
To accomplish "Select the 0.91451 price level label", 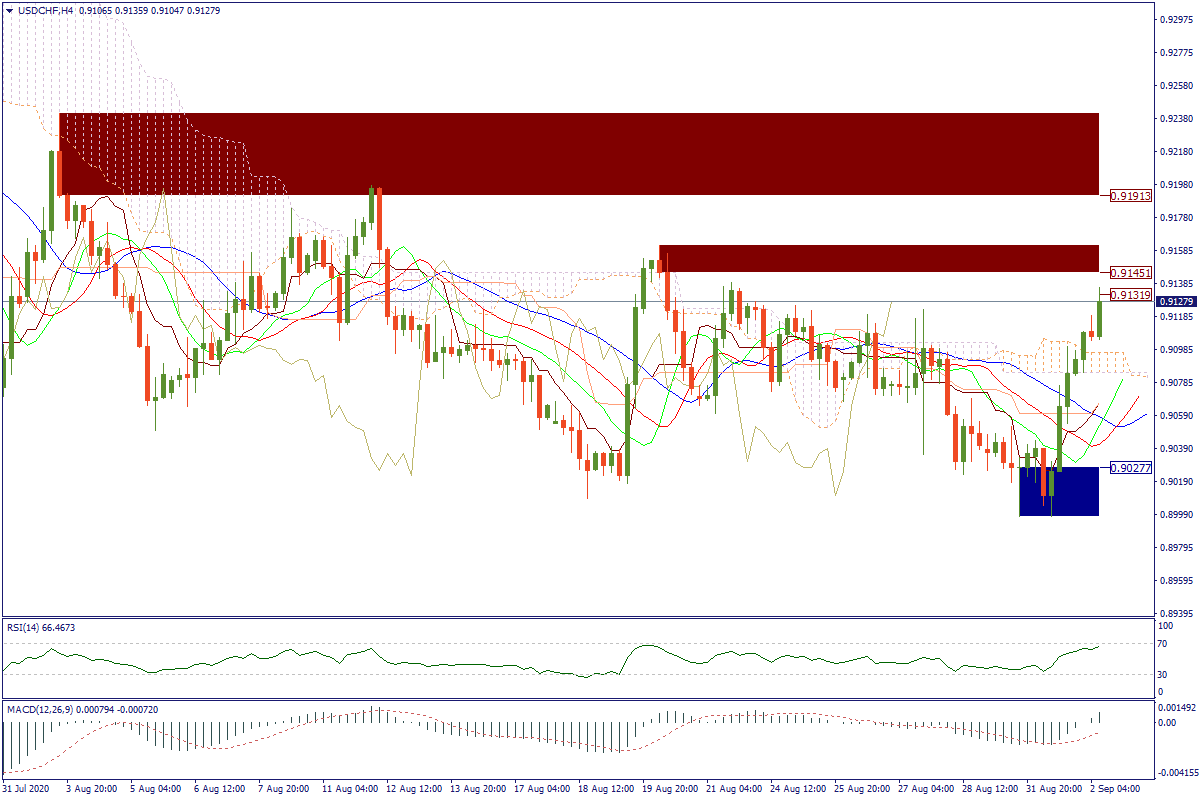I will pos(1131,273).
